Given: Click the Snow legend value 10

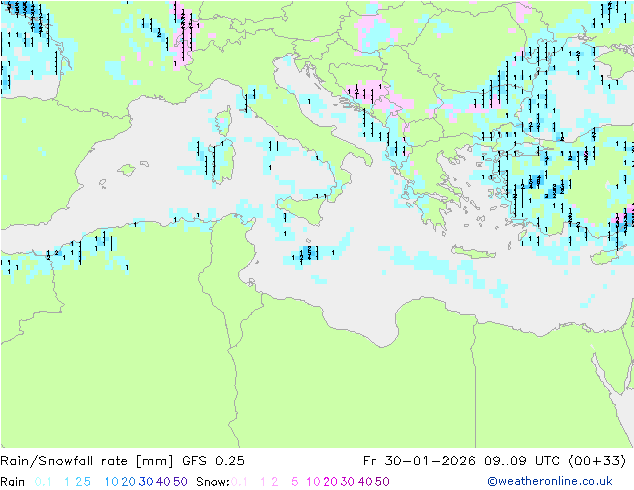Looking at the screenshot, I should pos(313,482).
